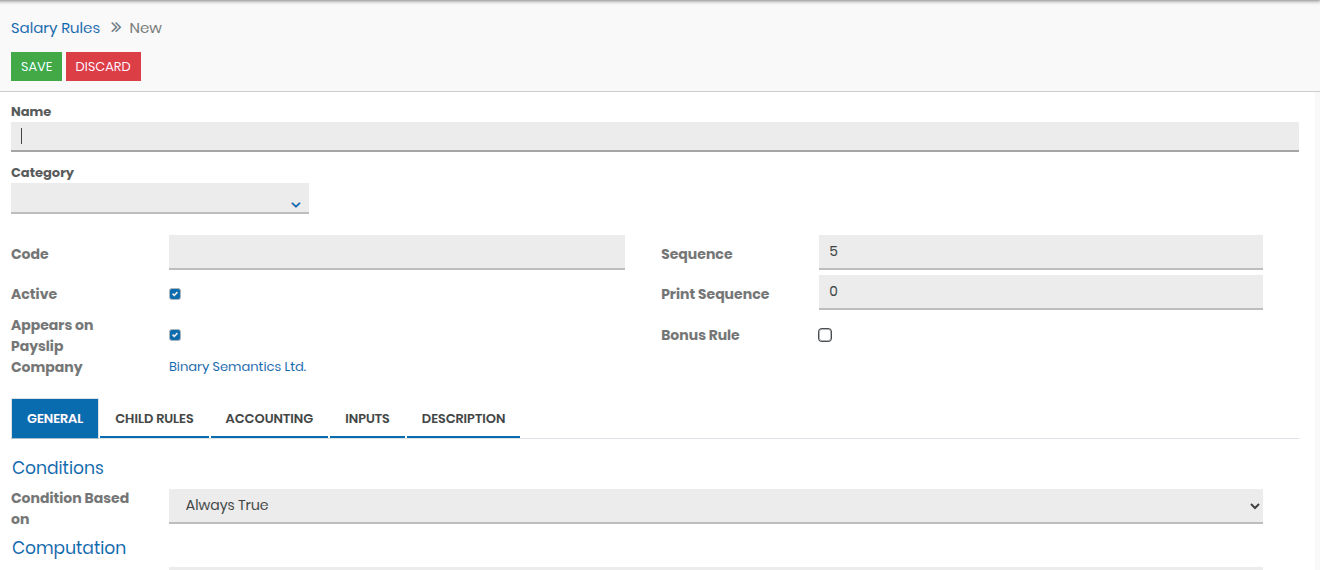This screenshot has height=570, width=1320.
Task: Open the Child Rules tab
Action: coord(154,419)
